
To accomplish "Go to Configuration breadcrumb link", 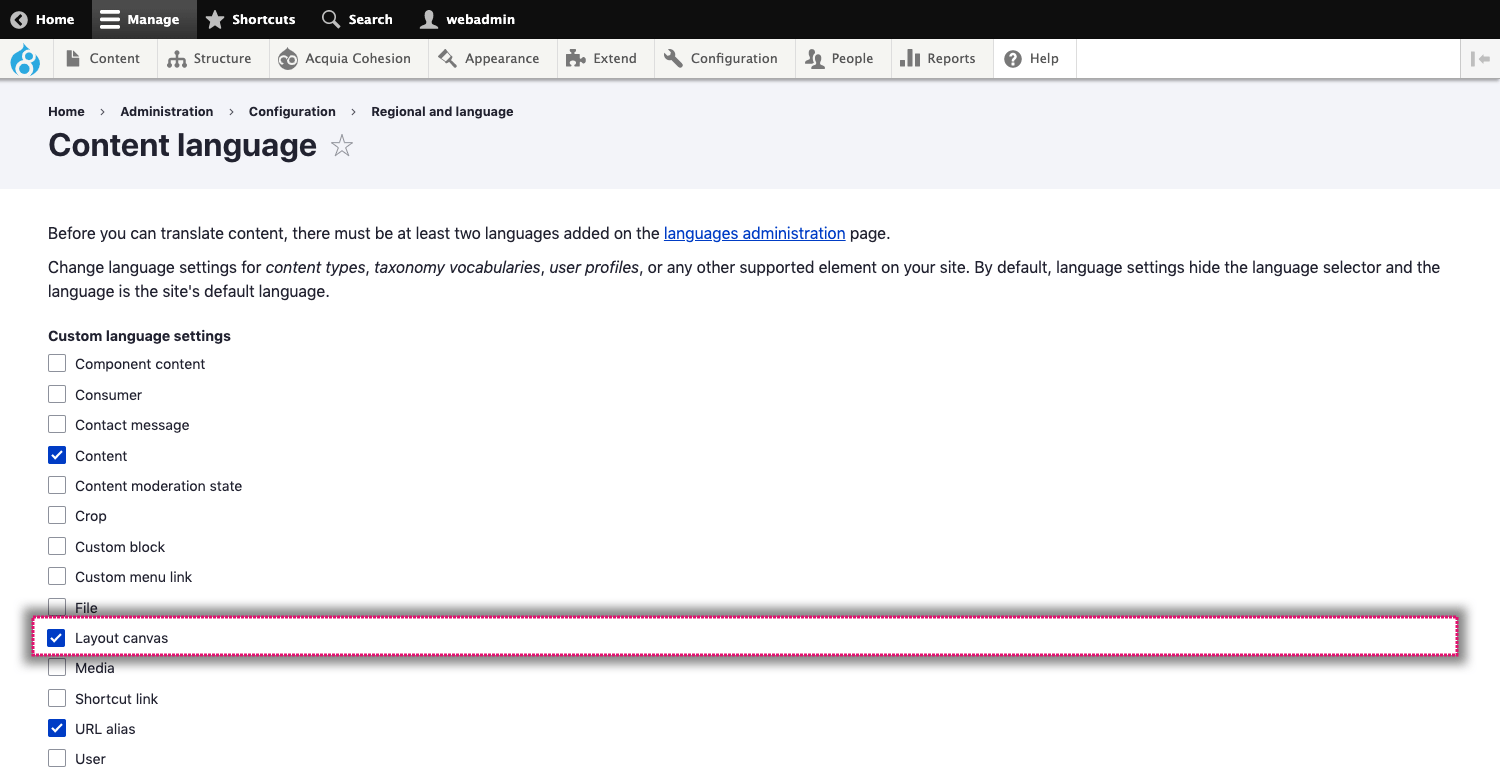I will pos(292,111).
